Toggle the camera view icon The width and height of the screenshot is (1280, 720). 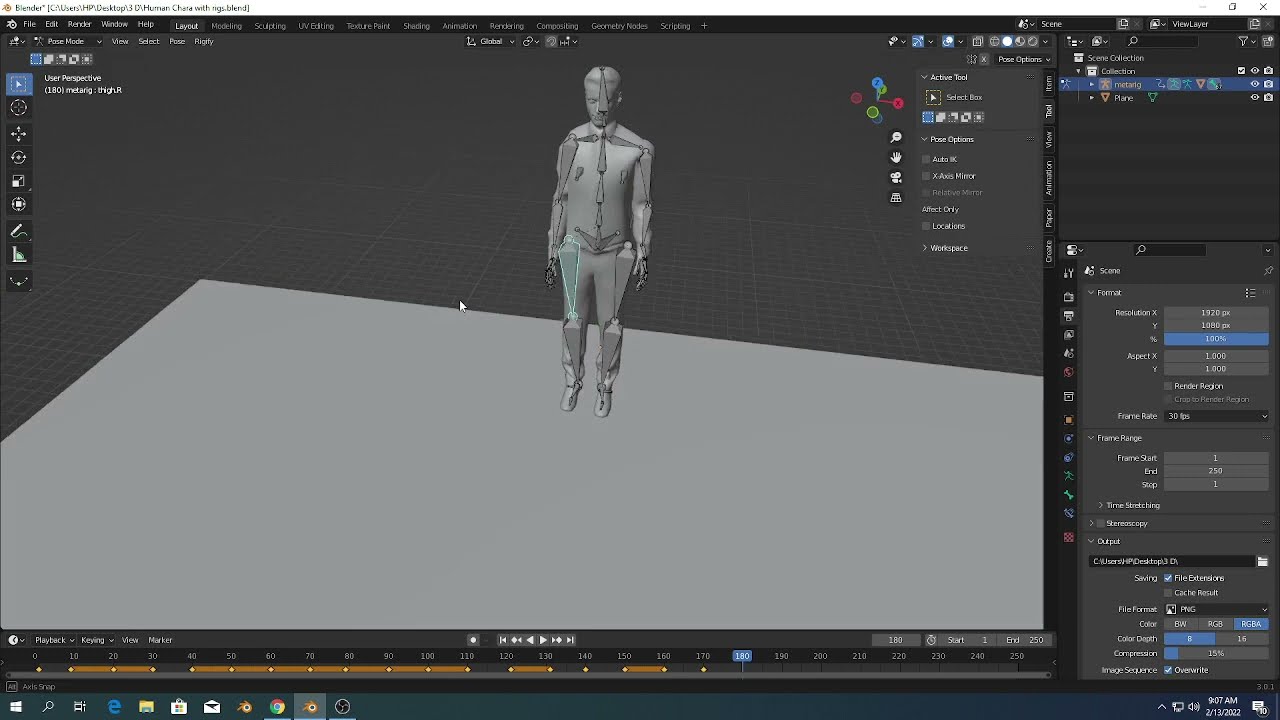(x=896, y=177)
